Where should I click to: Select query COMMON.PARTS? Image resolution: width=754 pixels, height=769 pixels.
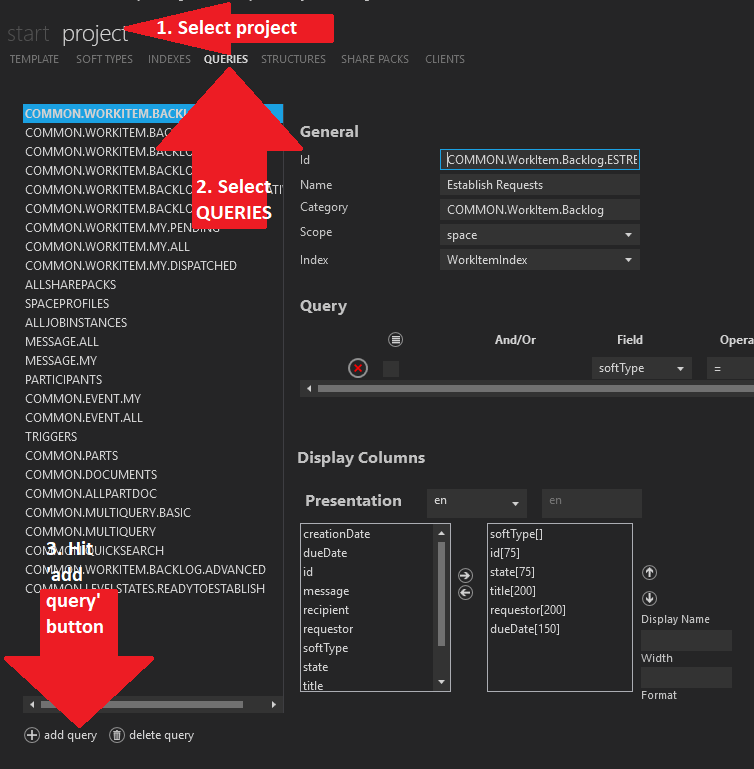point(153,456)
